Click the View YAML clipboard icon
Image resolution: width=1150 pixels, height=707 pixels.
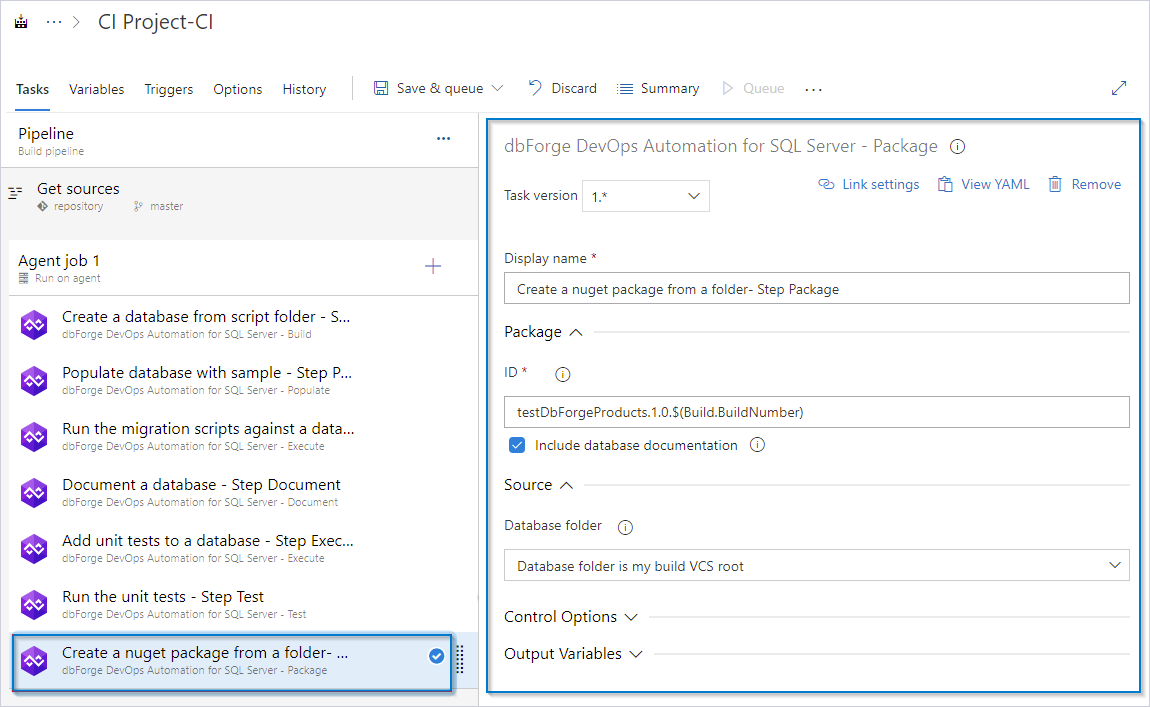[945, 184]
